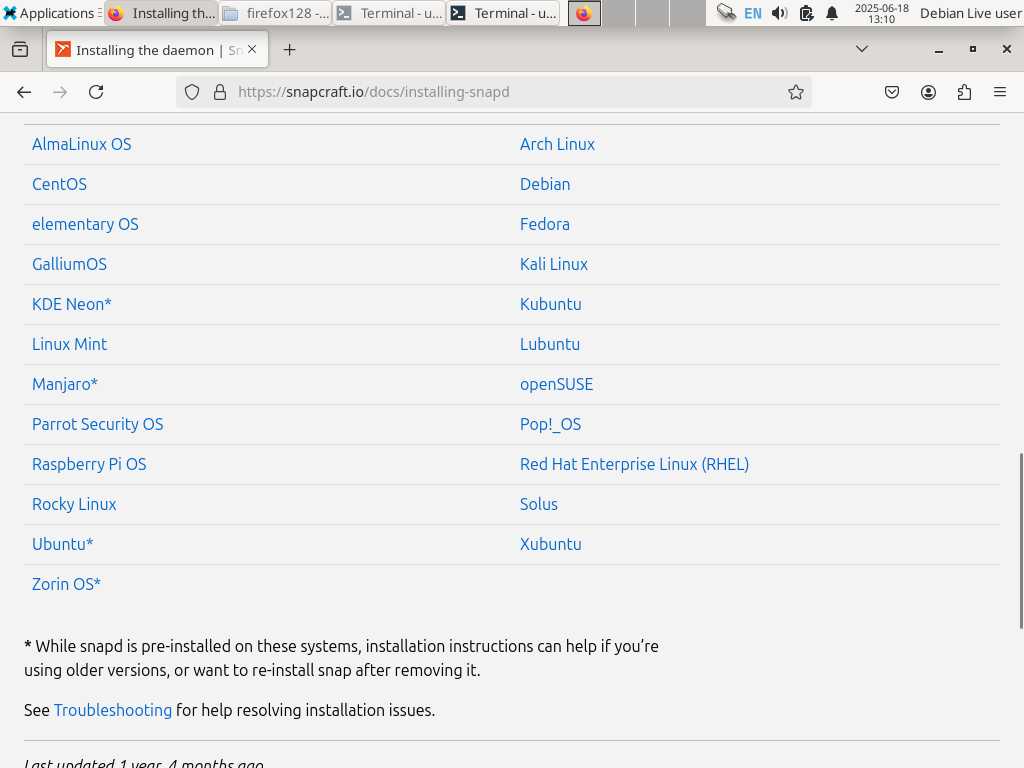Screen dimensions: 1024x768
Task: Click the volume icon in the system tray
Action: click(x=780, y=13)
